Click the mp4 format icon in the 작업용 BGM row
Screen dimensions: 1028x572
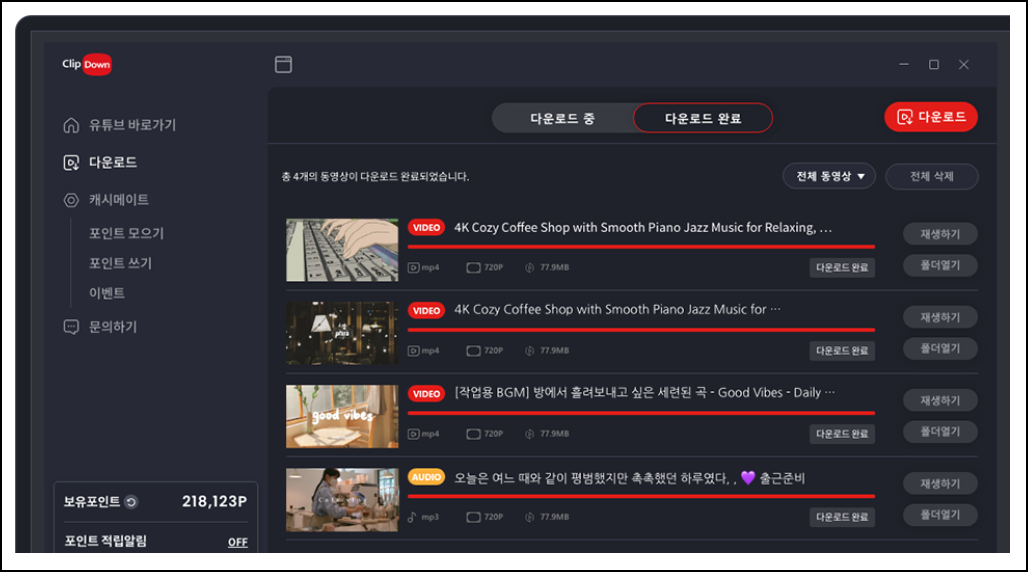point(413,434)
